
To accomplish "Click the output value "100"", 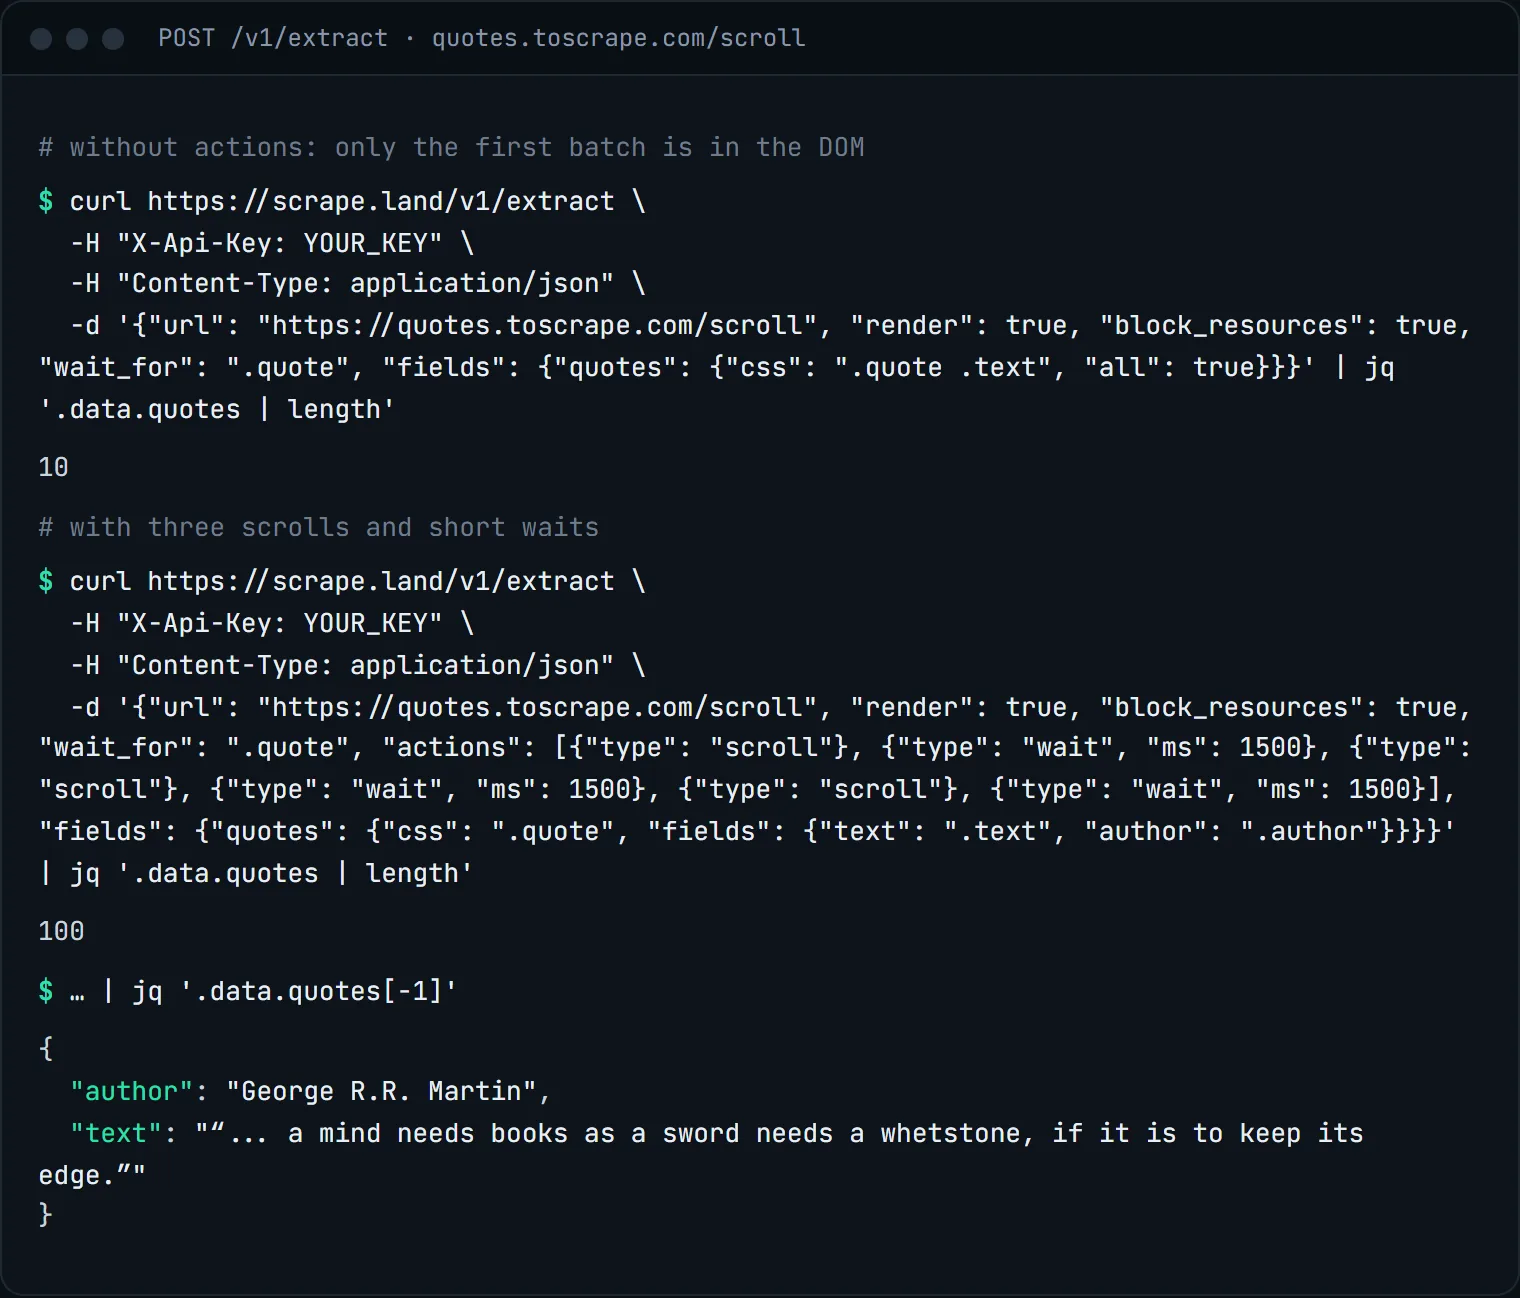I will [61, 931].
